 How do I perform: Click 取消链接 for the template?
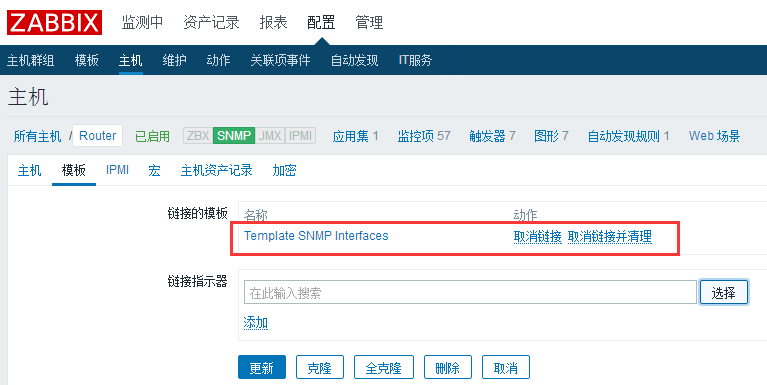(x=538, y=237)
